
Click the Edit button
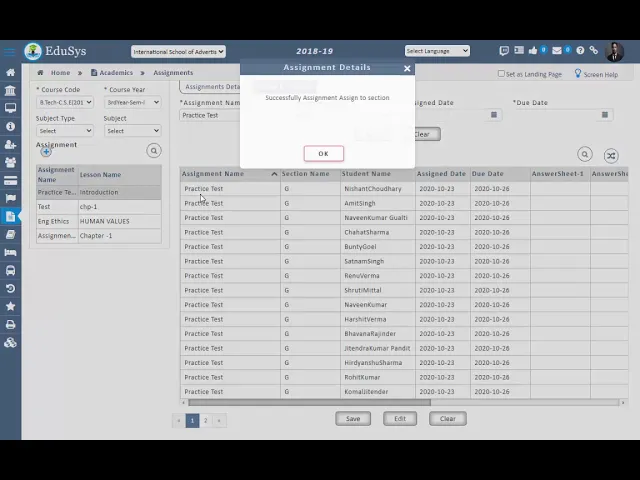(x=400, y=418)
